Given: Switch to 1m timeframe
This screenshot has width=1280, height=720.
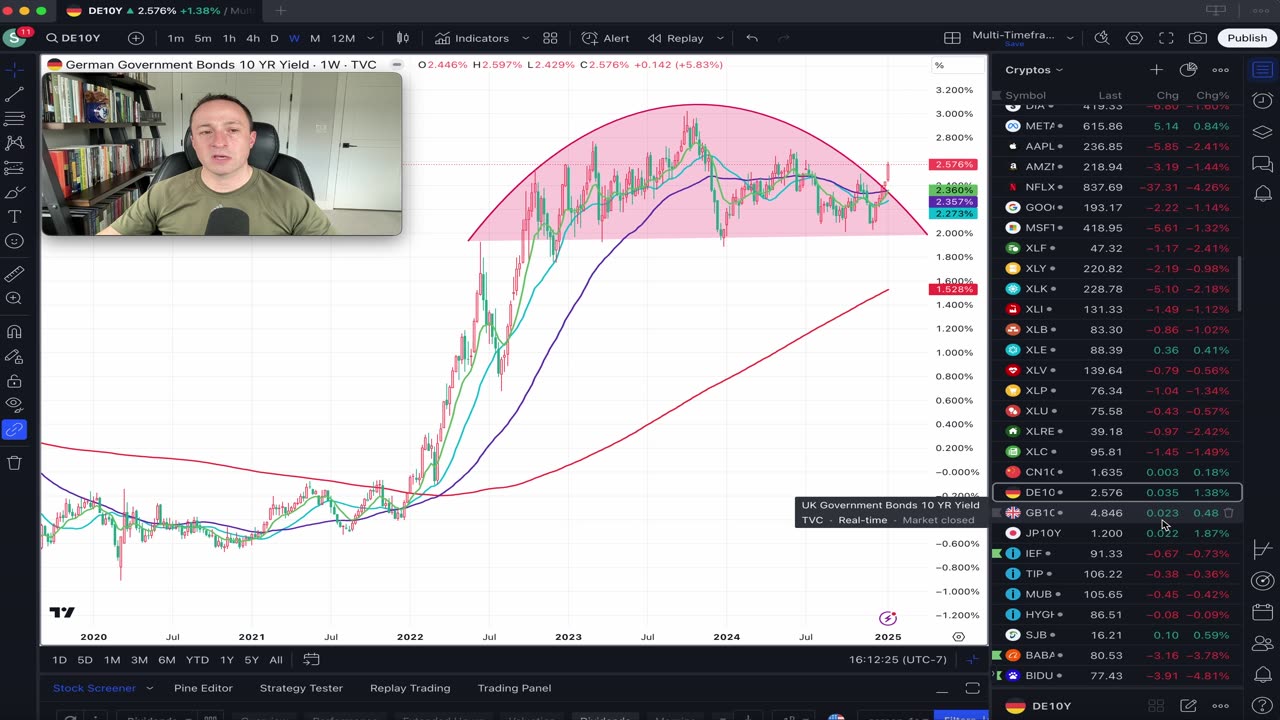Looking at the screenshot, I should (176, 38).
